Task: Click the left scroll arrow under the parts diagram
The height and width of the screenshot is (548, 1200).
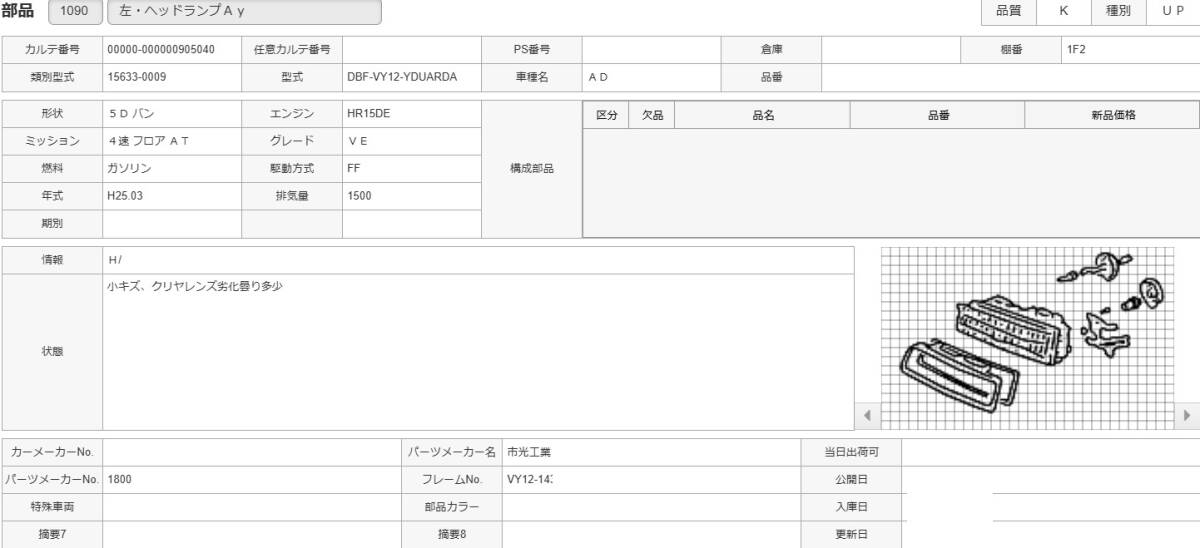Action: point(867,415)
